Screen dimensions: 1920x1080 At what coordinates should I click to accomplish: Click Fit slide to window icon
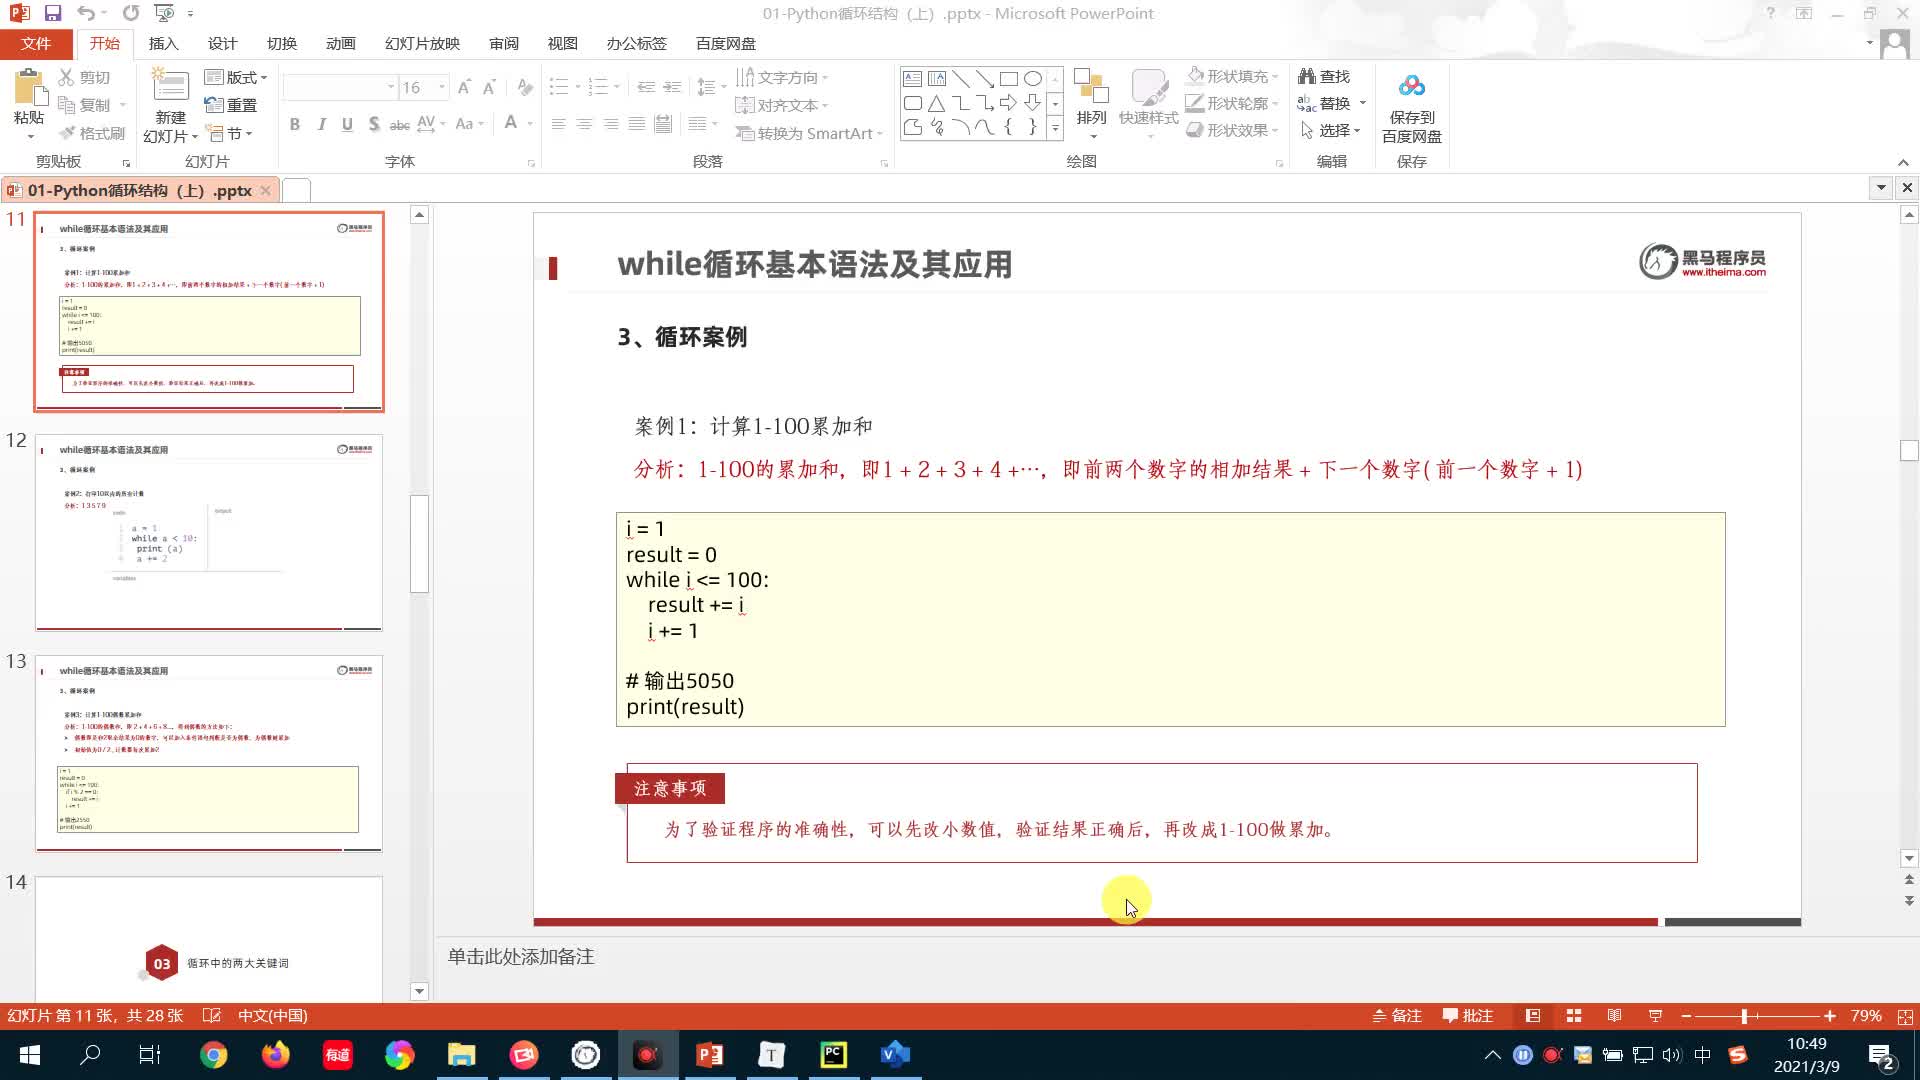(x=1905, y=1016)
